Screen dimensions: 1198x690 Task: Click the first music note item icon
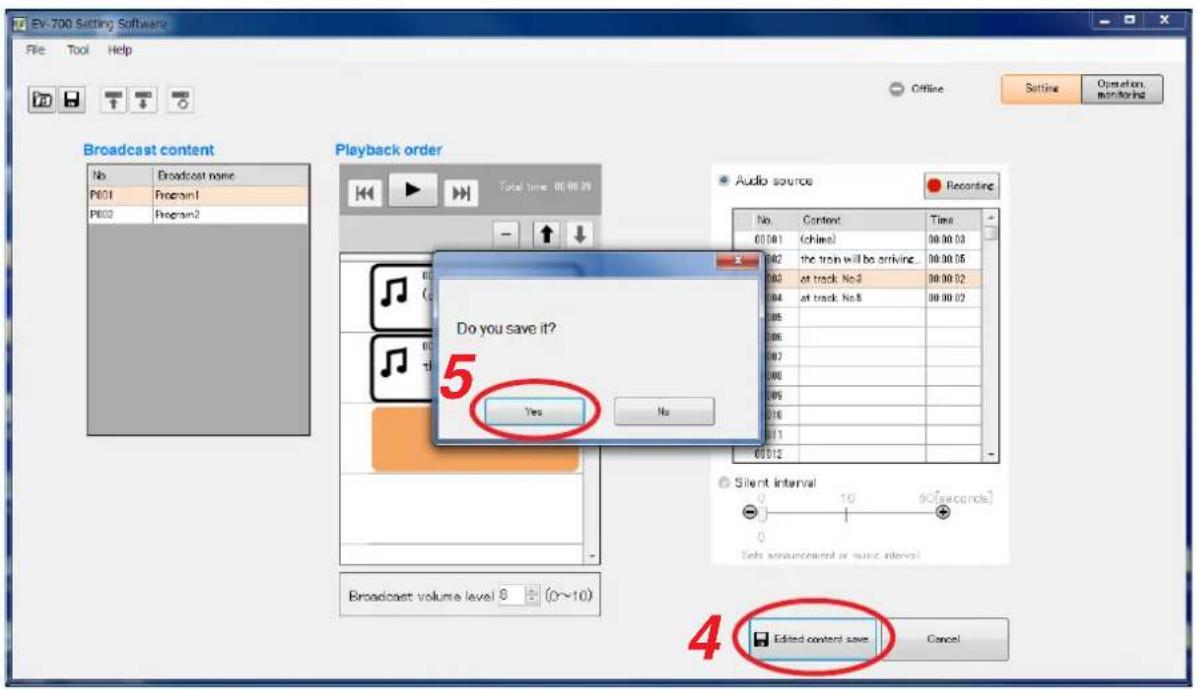coord(394,293)
